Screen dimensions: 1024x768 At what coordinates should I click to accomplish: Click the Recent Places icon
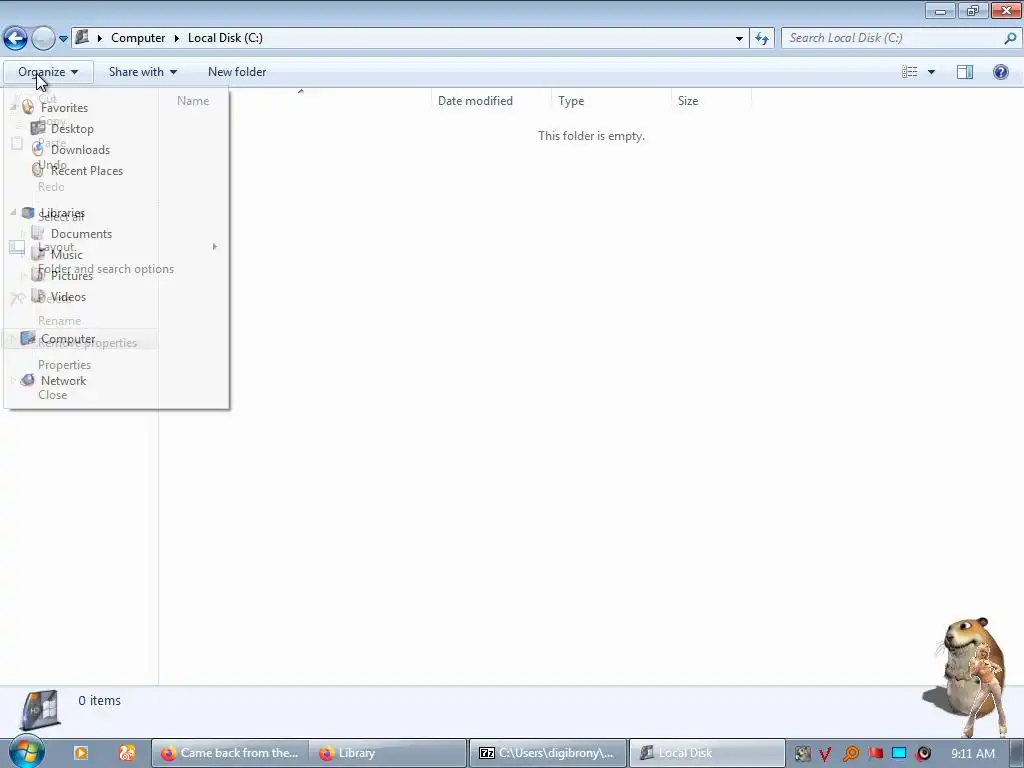[x=38, y=170]
